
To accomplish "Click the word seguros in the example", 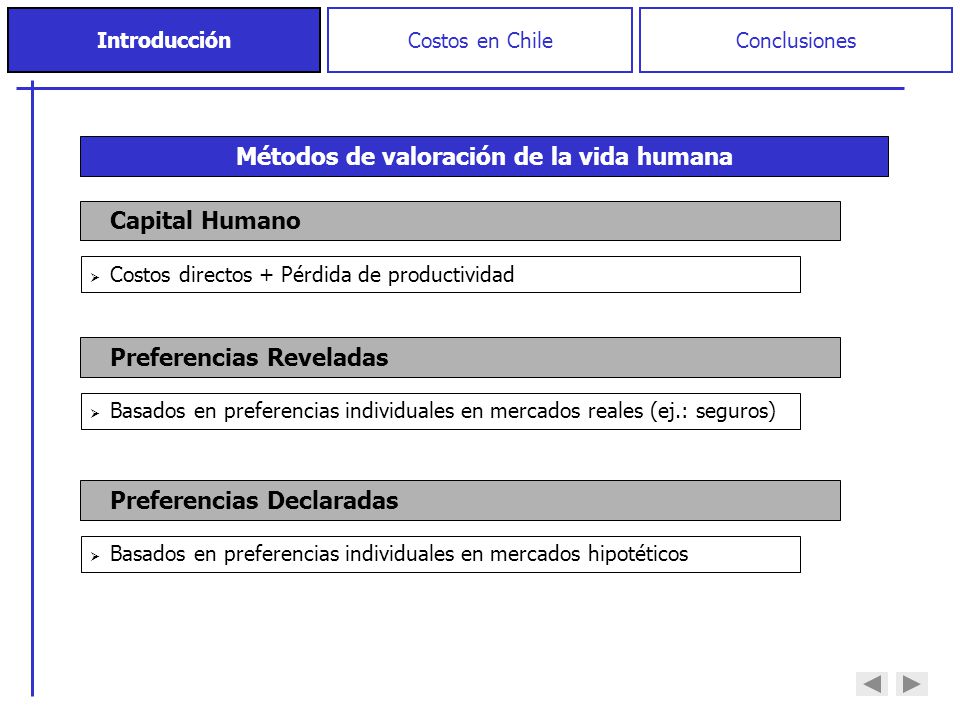I will [x=732, y=411].
